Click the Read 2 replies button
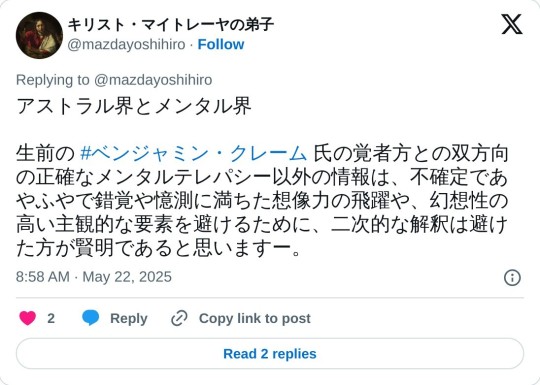Screen dimensions: 540x385 coord(270,354)
